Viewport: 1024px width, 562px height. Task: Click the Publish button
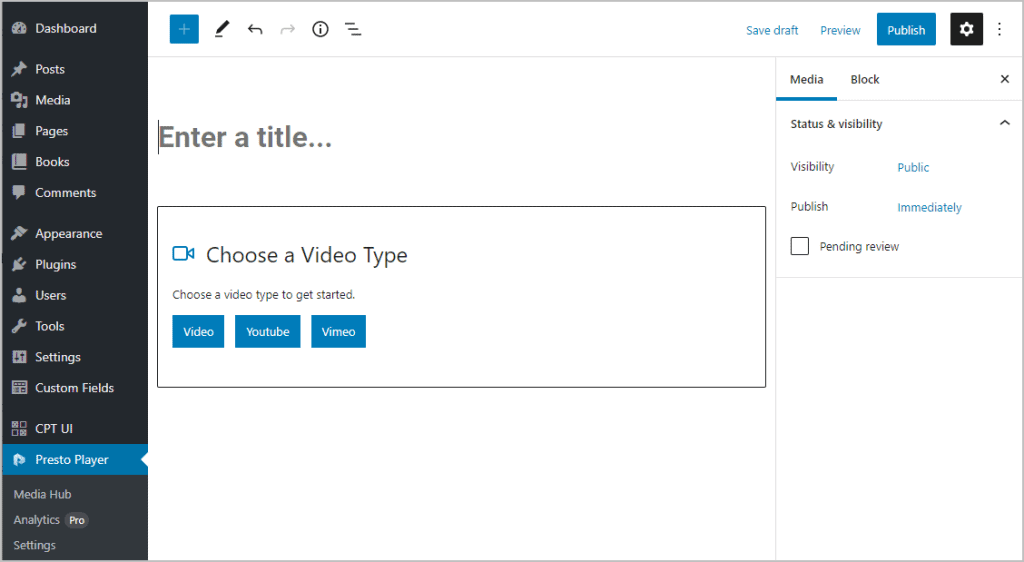click(x=906, y=29)
